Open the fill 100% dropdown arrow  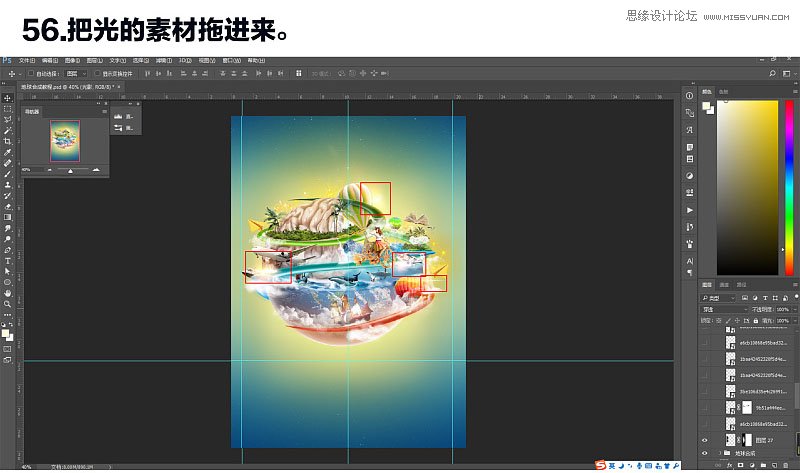click(x=794, y=320)
